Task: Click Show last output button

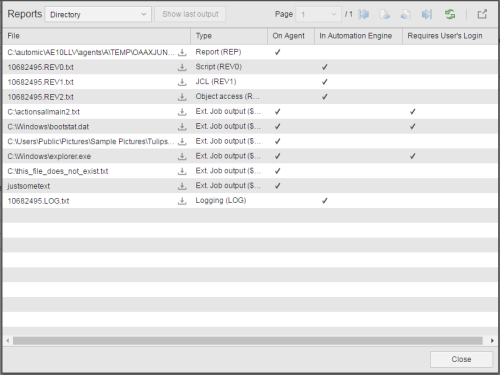Action: pyautogui.click(x=190, y=14)
